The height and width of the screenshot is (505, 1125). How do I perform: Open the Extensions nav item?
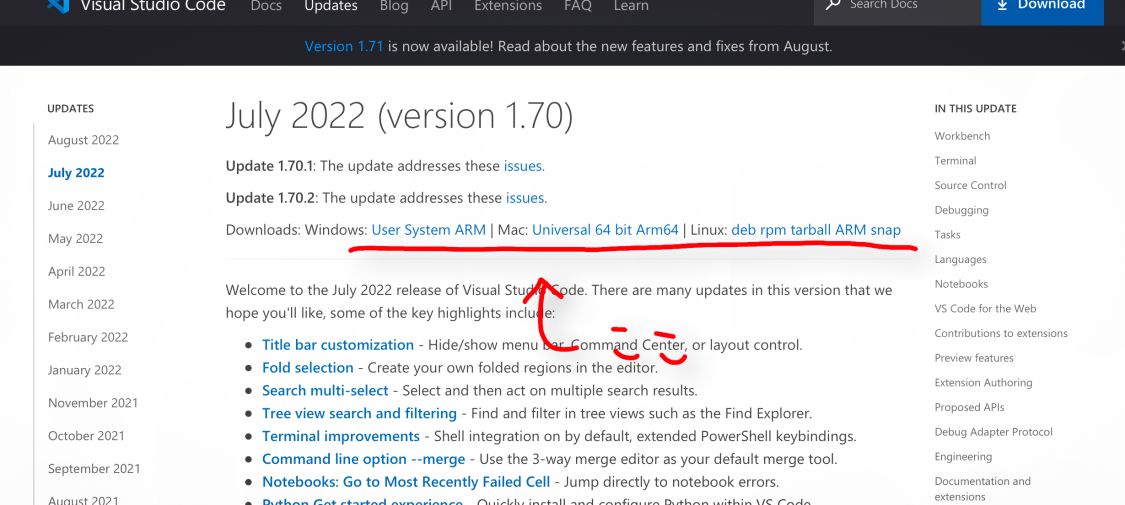(508, 6)
